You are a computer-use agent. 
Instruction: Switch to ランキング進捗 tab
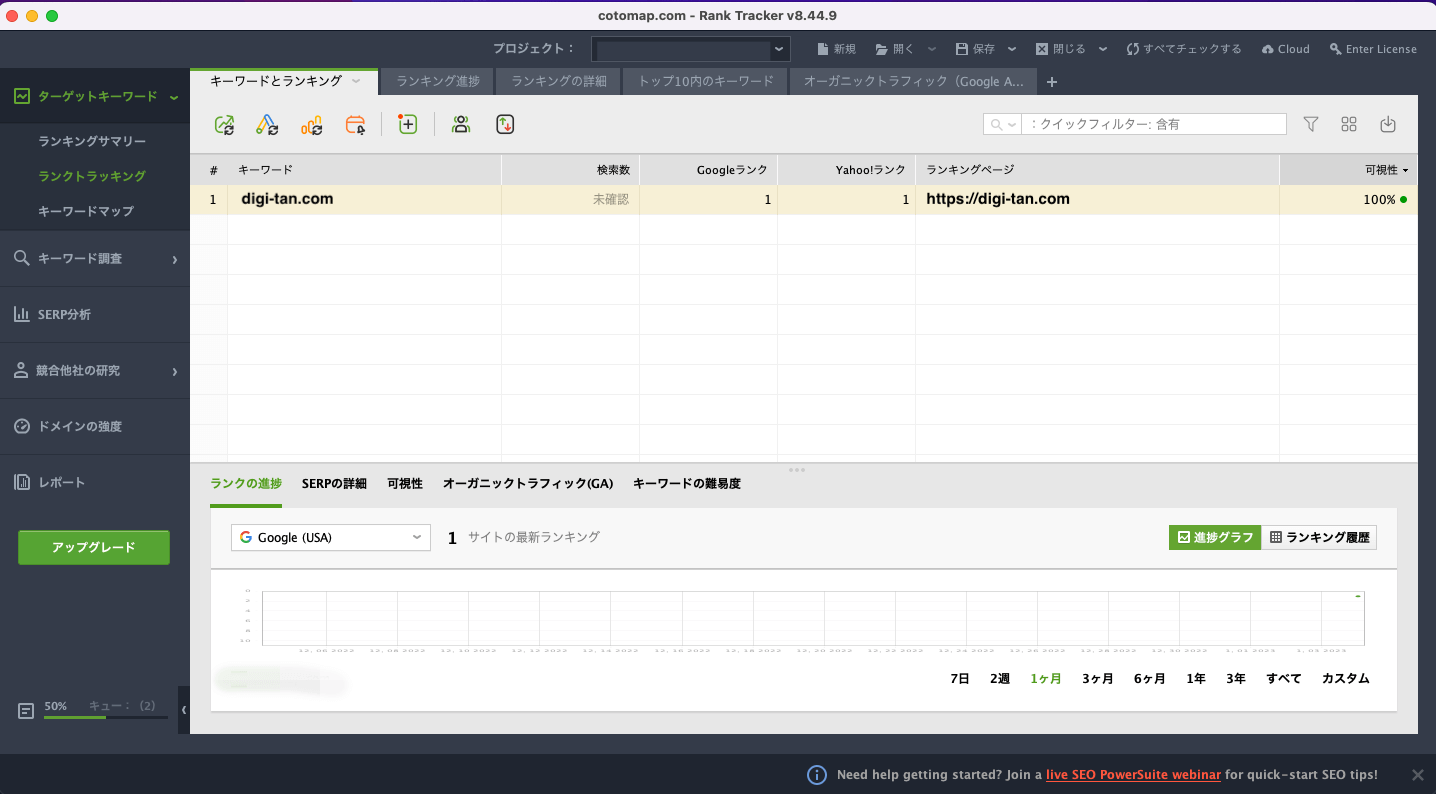point(438,81)
